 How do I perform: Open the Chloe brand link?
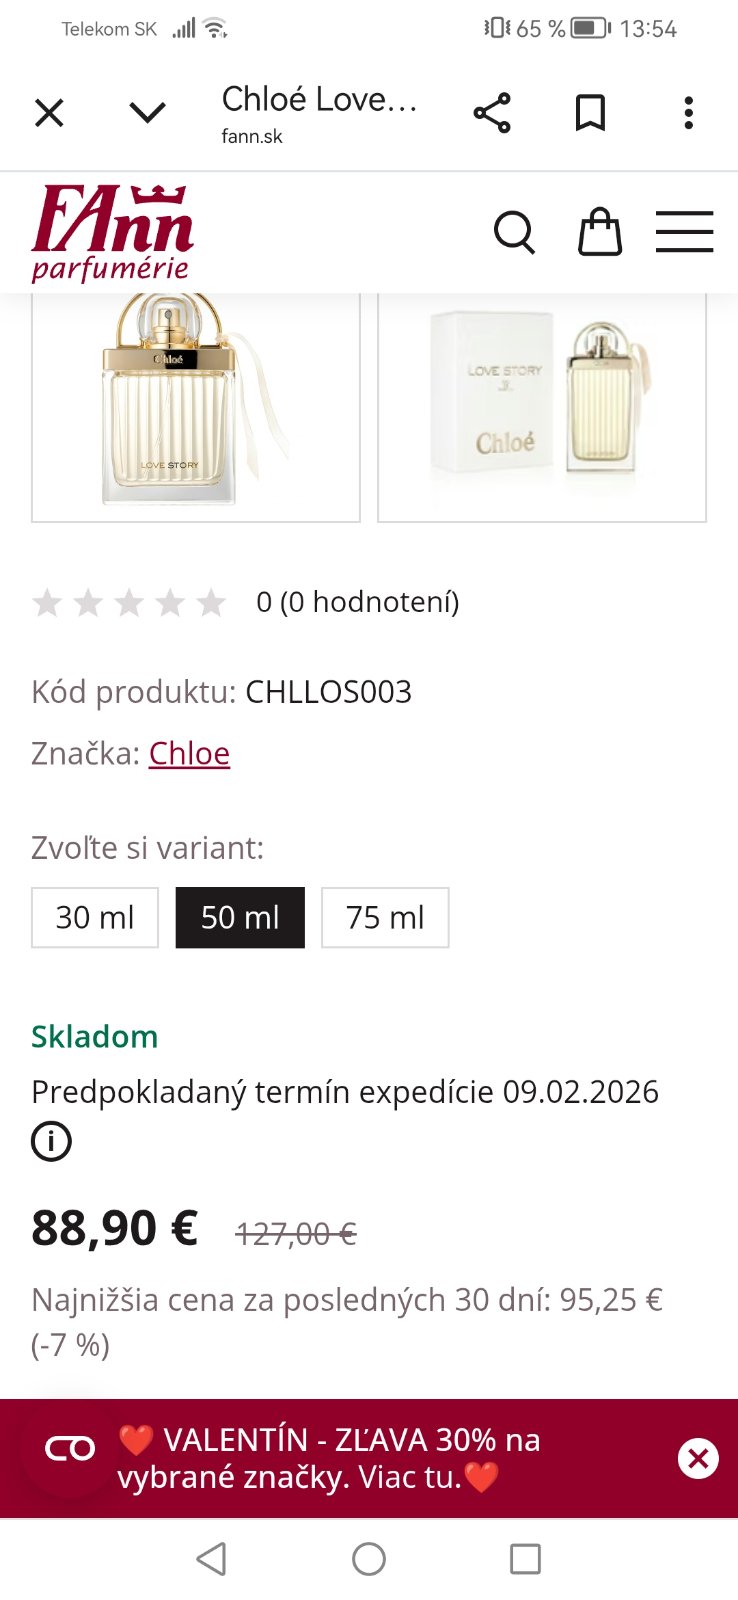(x=189, y=753)
